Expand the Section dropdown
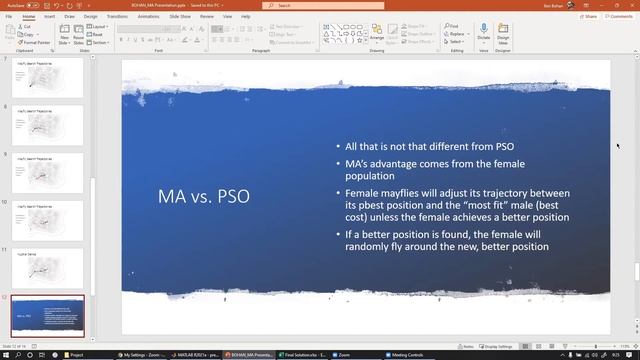Image resolution: width=640 pixels, height=360 pixels. pos(98,42)
